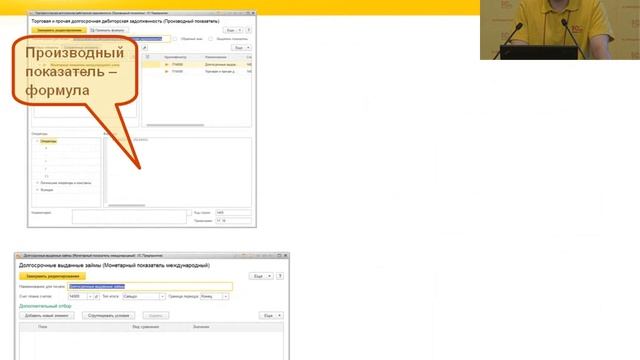Expand the 'Функции' tree node
The height and width of the screenshot is (360, 640).
[37, 190]
